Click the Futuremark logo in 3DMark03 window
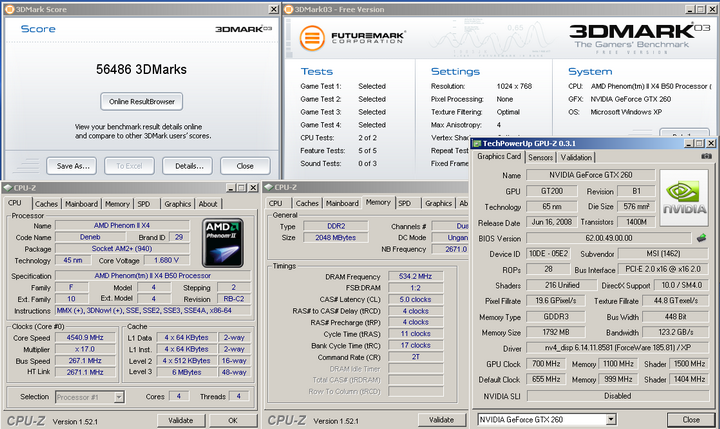This screenshot has height=429, width=720. coord(352,38)
